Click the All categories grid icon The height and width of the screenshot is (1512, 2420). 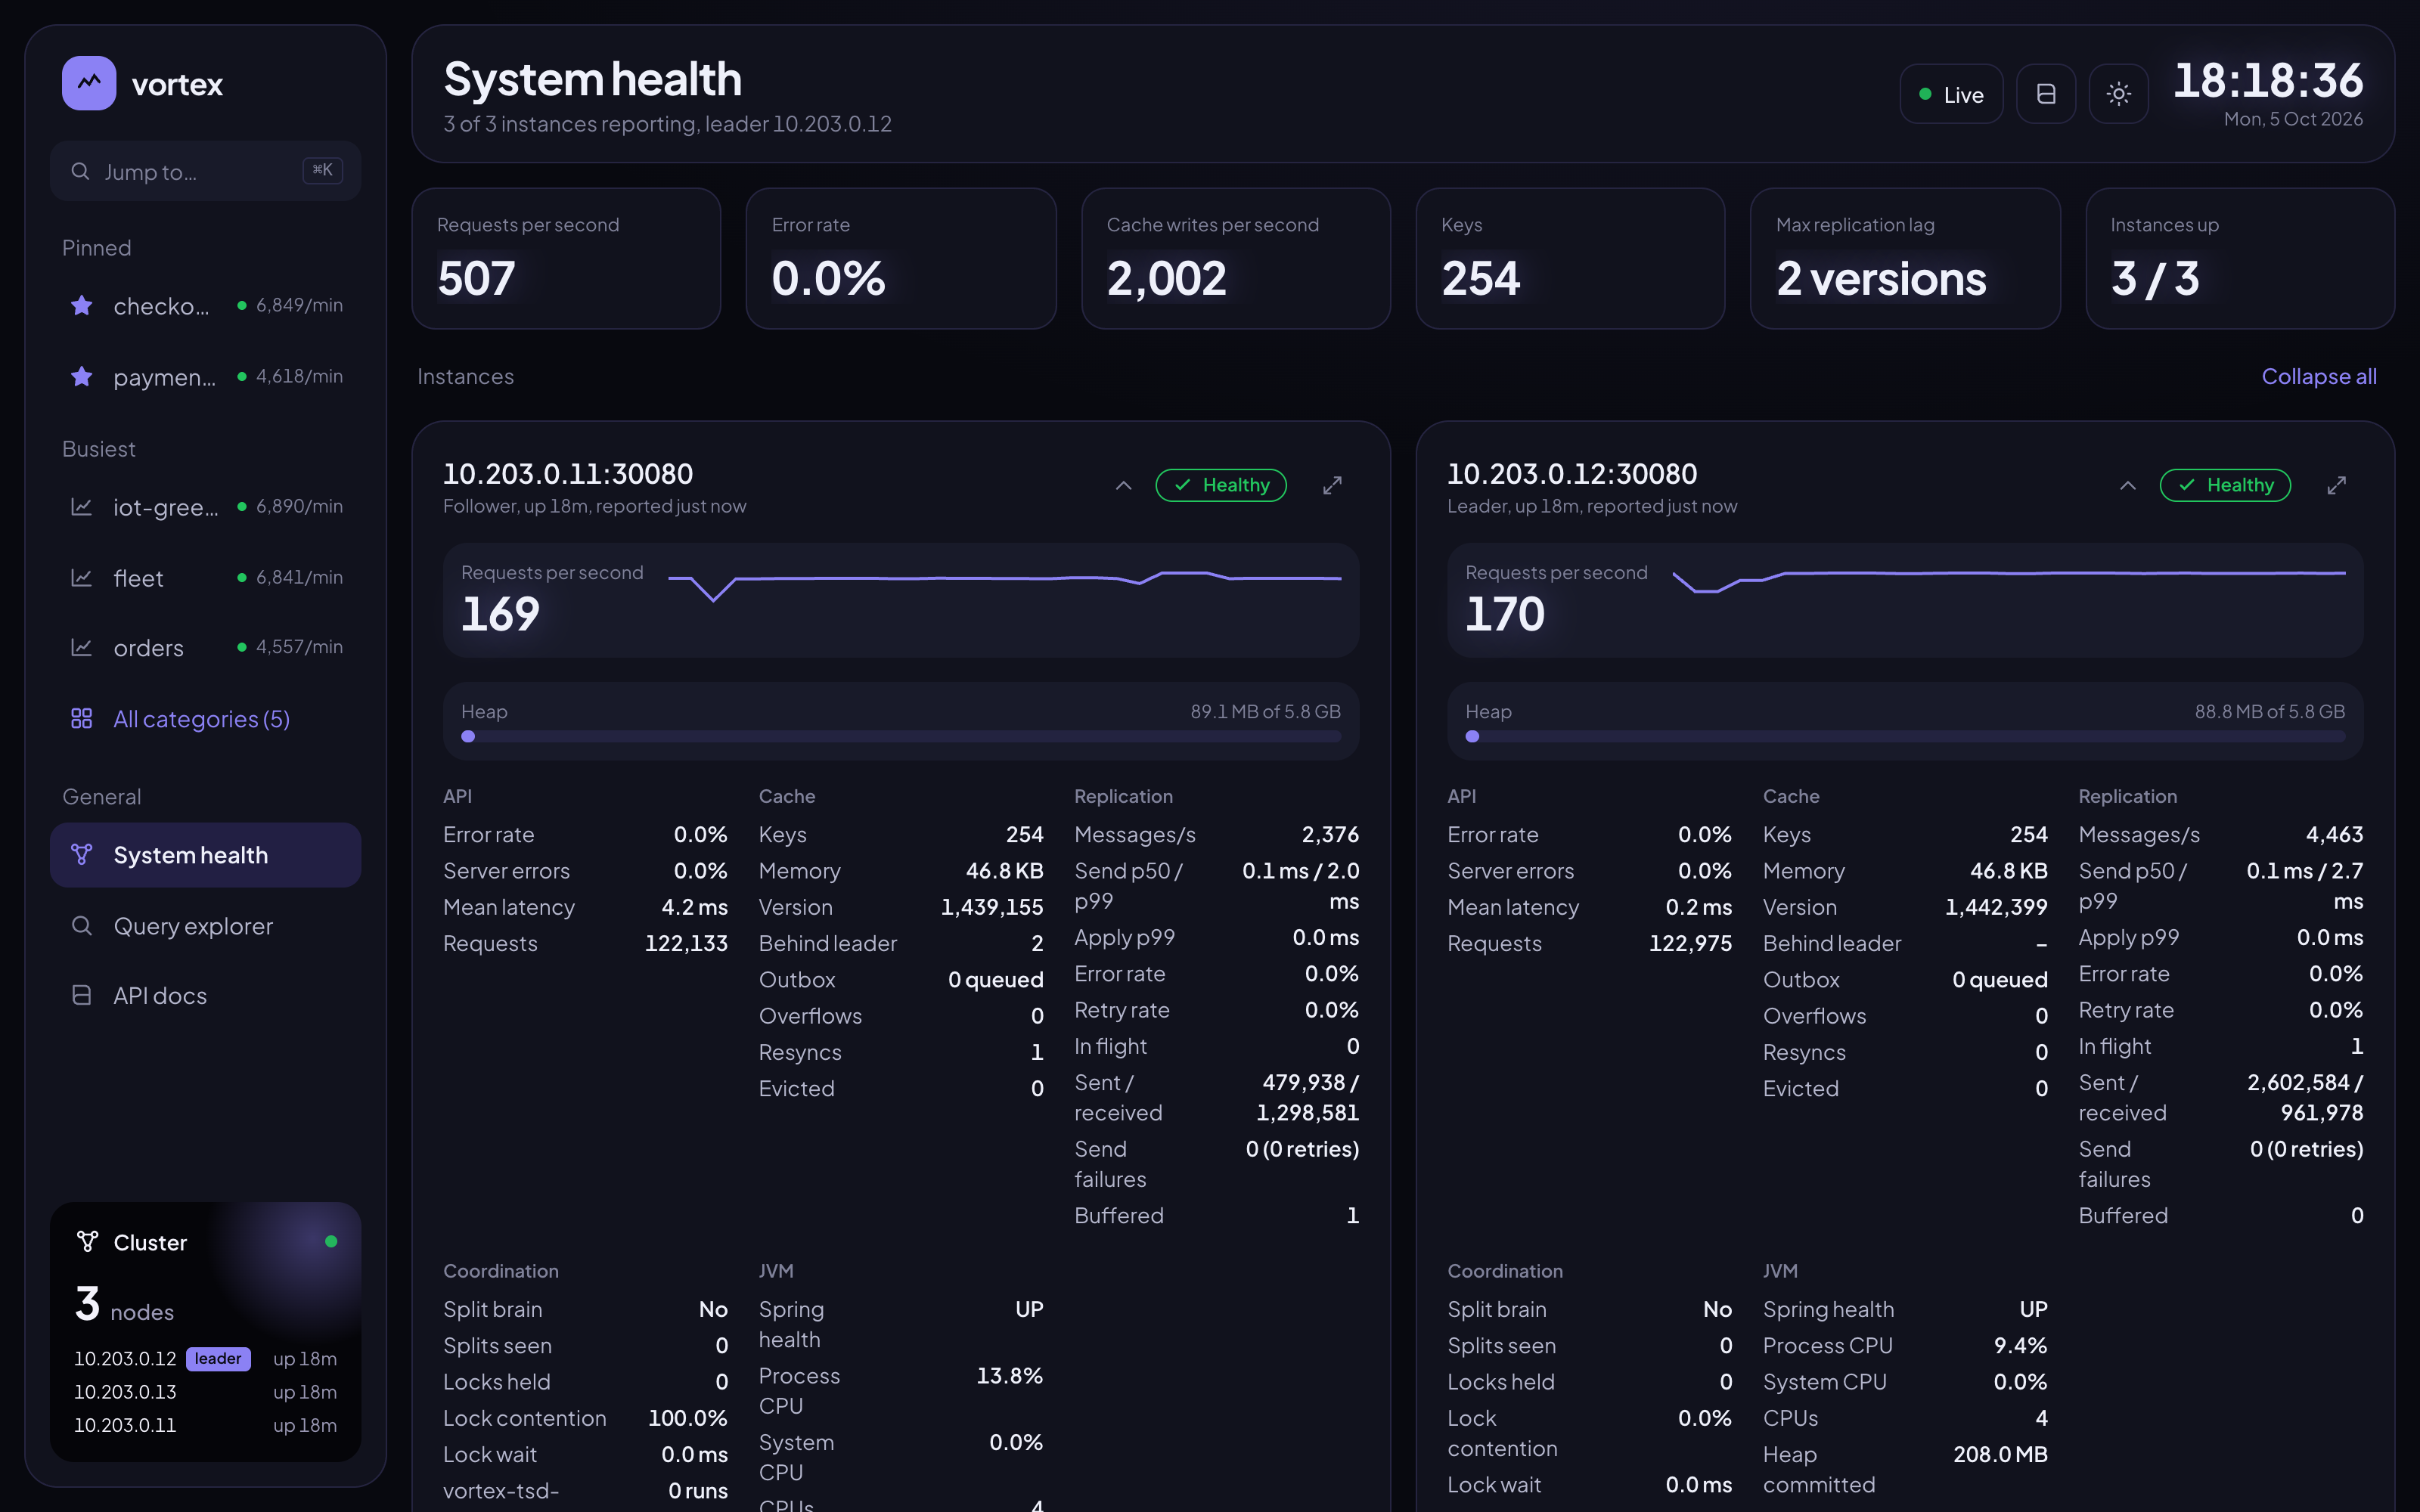click(x=82, y=719)
